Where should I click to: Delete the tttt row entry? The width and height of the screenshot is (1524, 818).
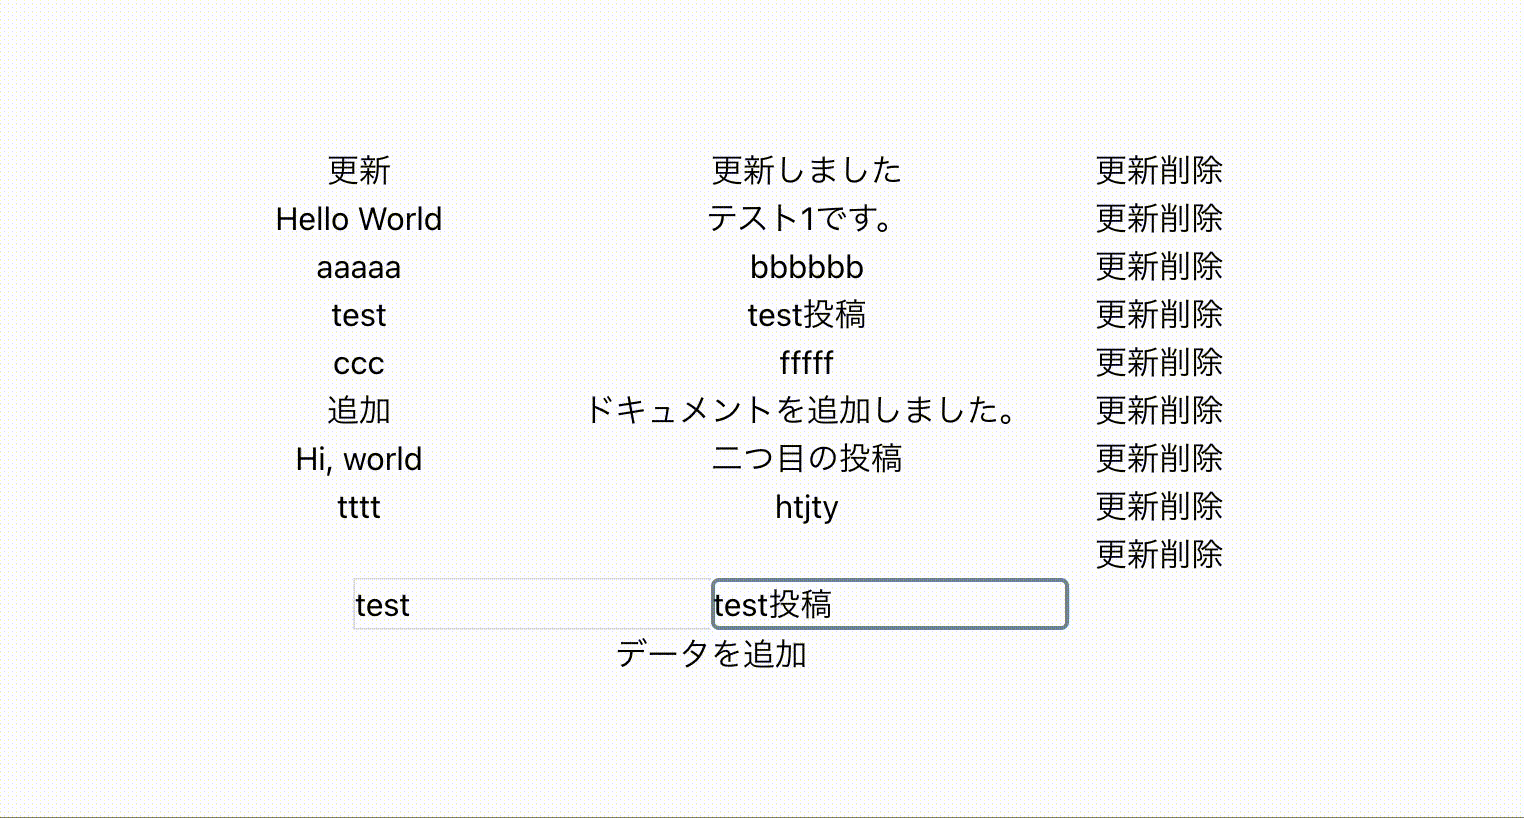click(x=1191, y=506)
